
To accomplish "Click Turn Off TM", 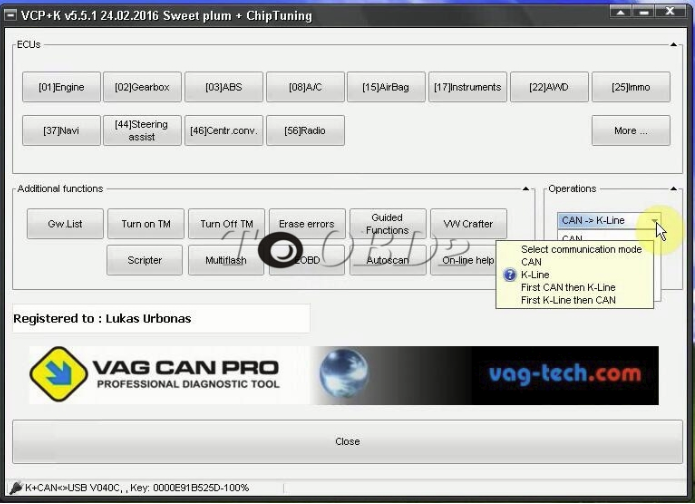I will pyautogui.click(x=226, y=224).
